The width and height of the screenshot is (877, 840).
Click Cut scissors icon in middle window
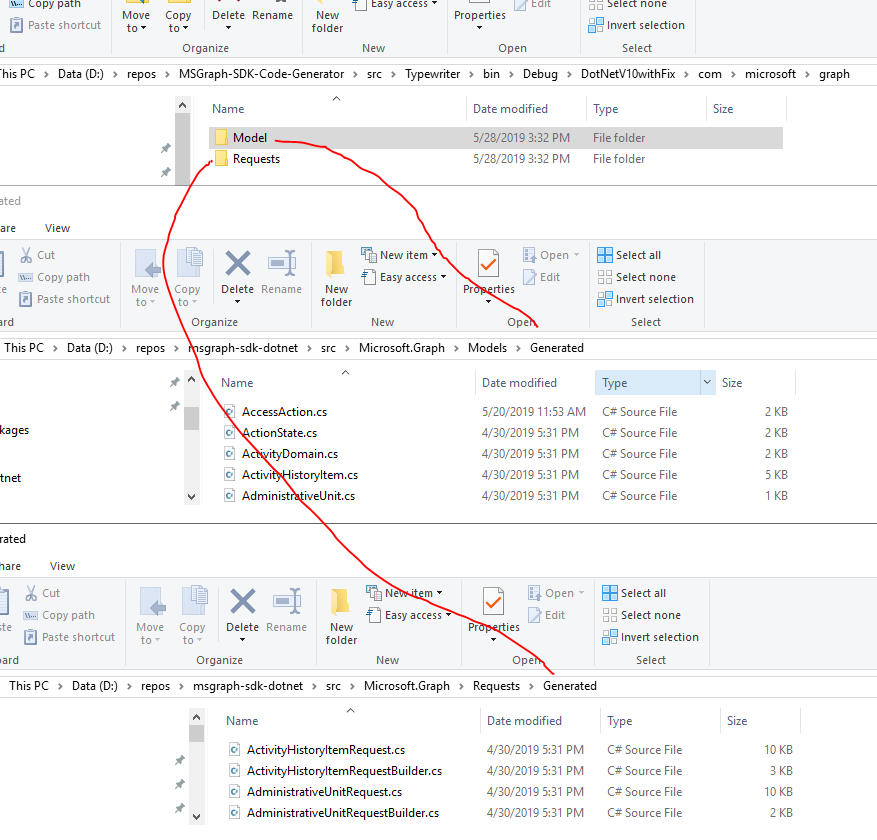click(26, 255)
